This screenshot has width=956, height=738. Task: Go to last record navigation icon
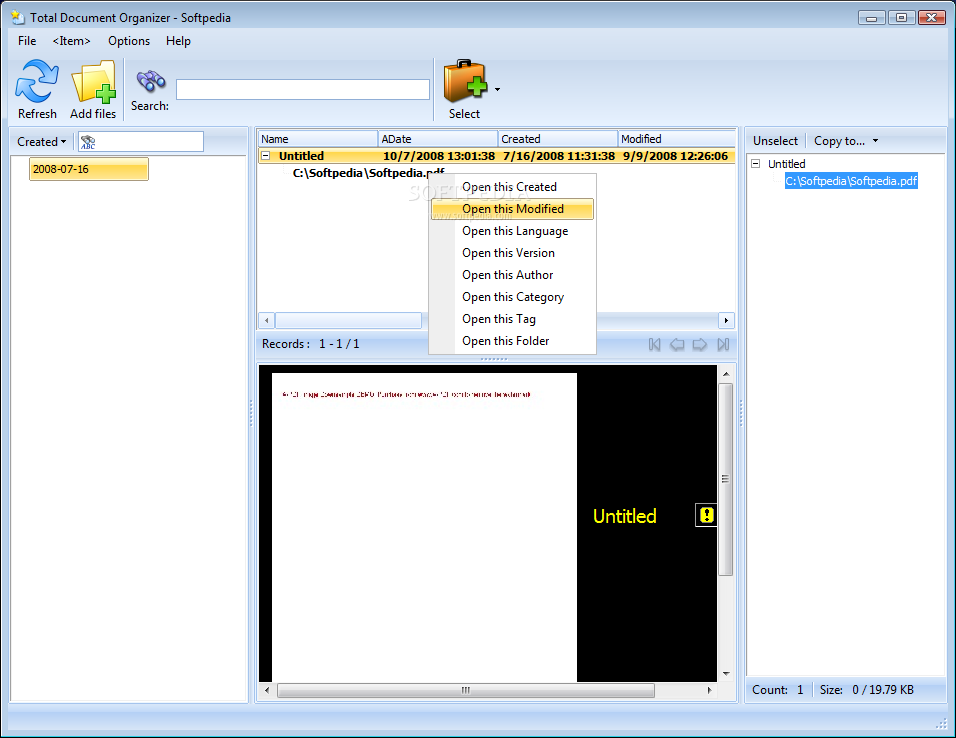(x=723, y=345)
